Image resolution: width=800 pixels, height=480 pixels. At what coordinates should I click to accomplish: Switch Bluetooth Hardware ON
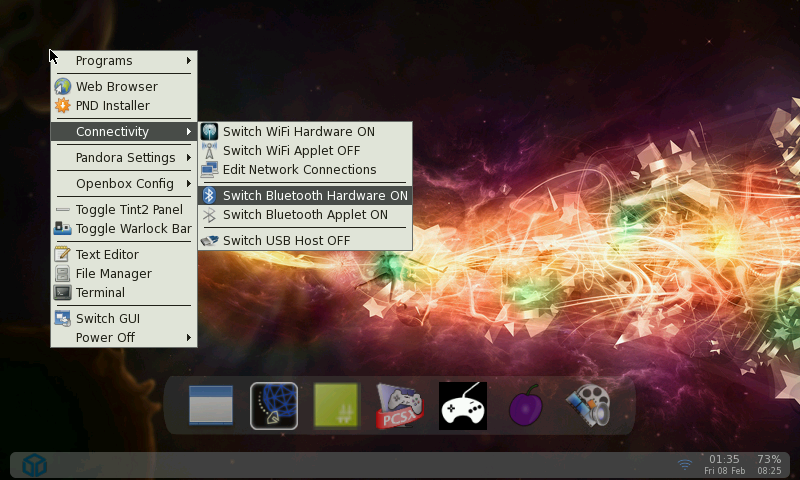point(305,195)
